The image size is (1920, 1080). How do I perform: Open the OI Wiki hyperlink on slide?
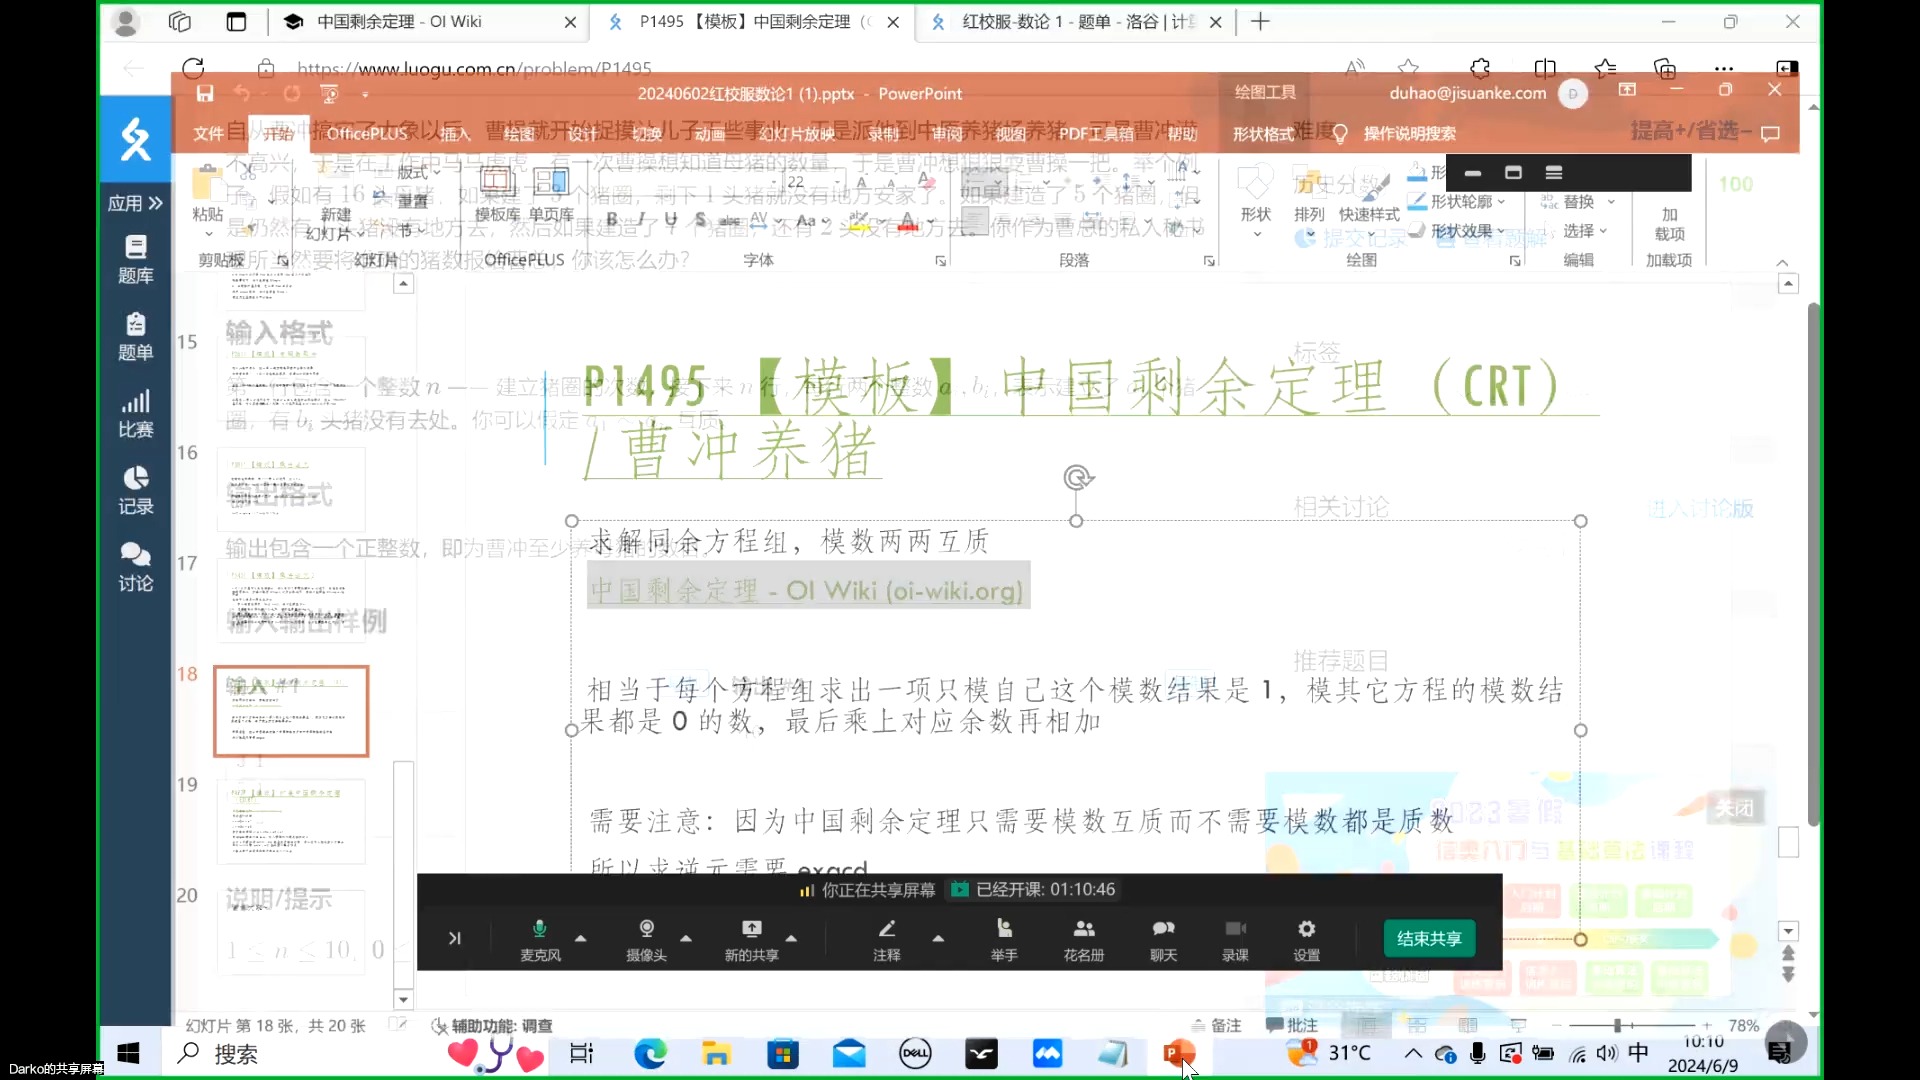click(807, 590)
